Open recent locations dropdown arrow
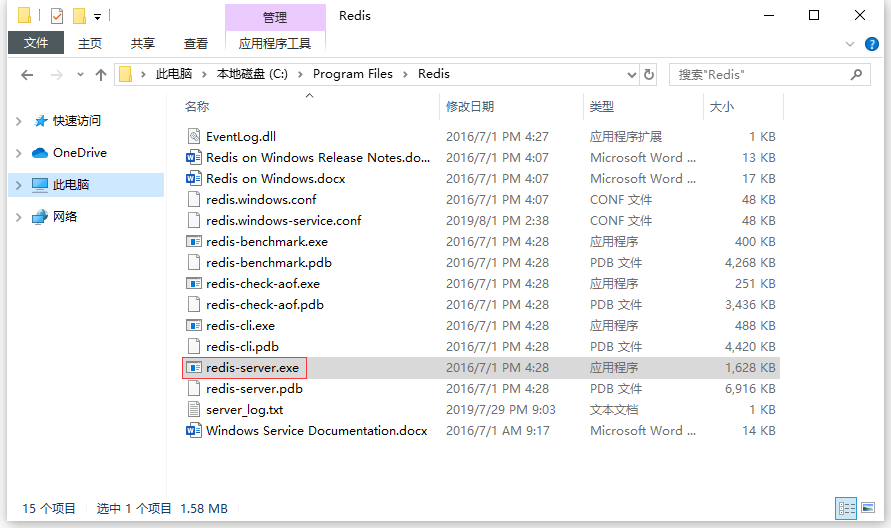The height and width of the screenshot is (528, 891). (x=80, y=74)
